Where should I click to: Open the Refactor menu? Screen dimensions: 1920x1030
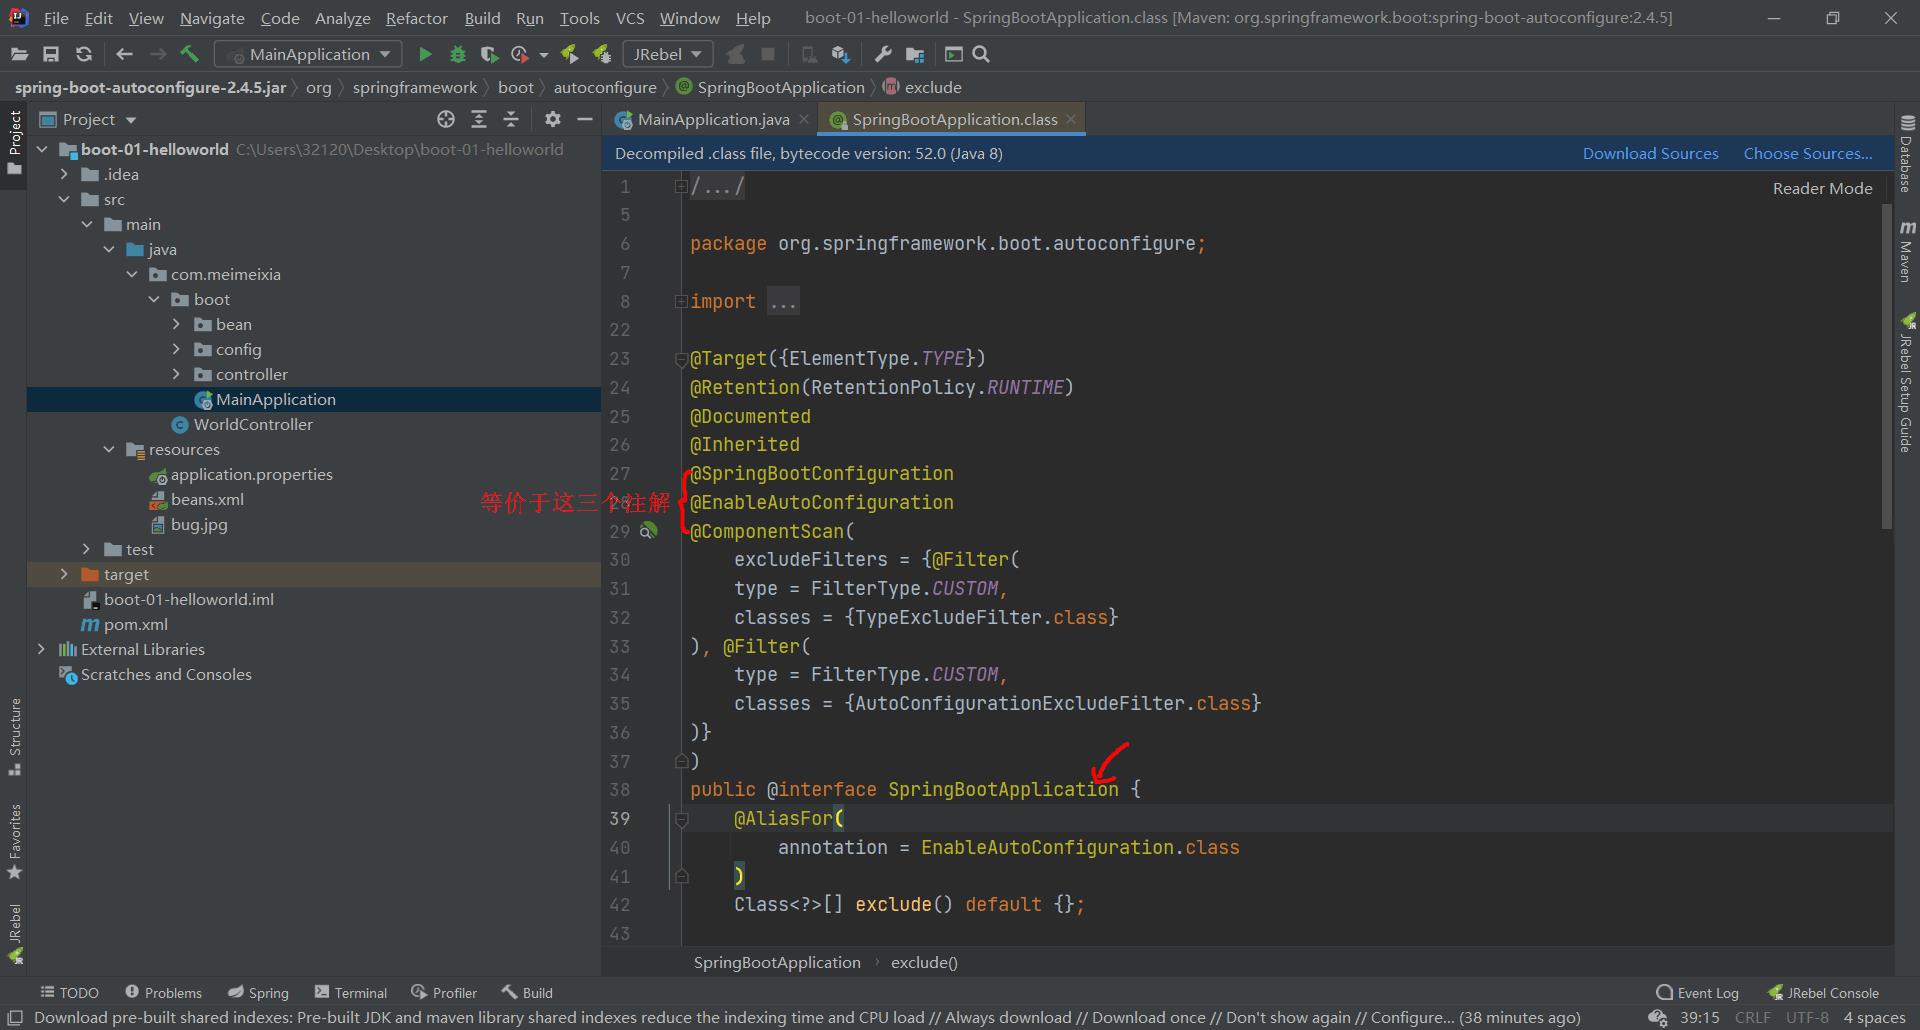pos(417,18)
